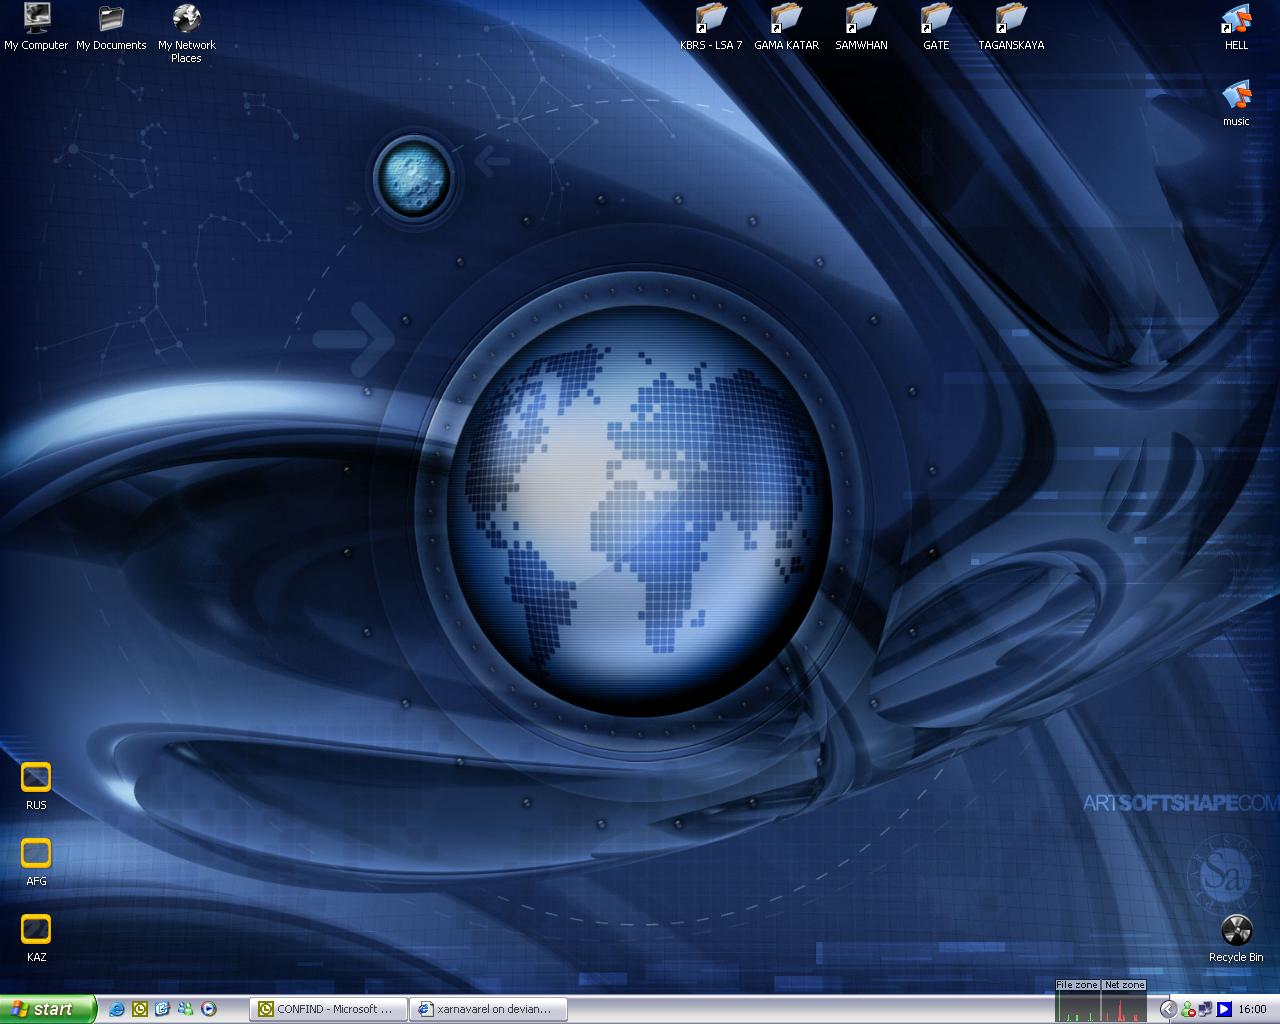
Task: Open the My Computer desktop icon
Action: coord(36,27)
